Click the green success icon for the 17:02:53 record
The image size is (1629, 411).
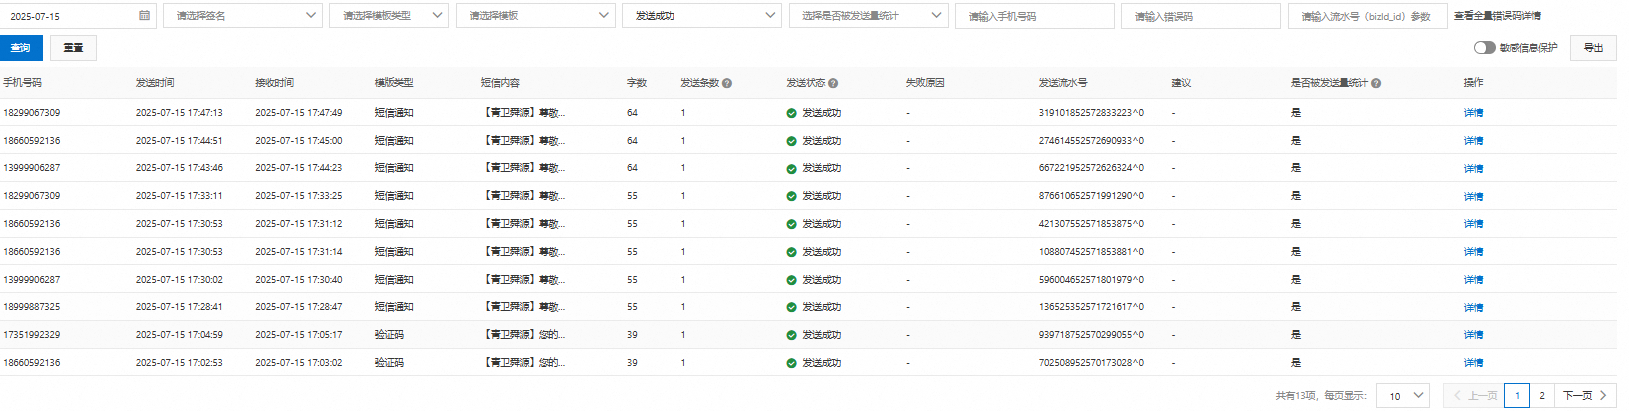[791, 363]
